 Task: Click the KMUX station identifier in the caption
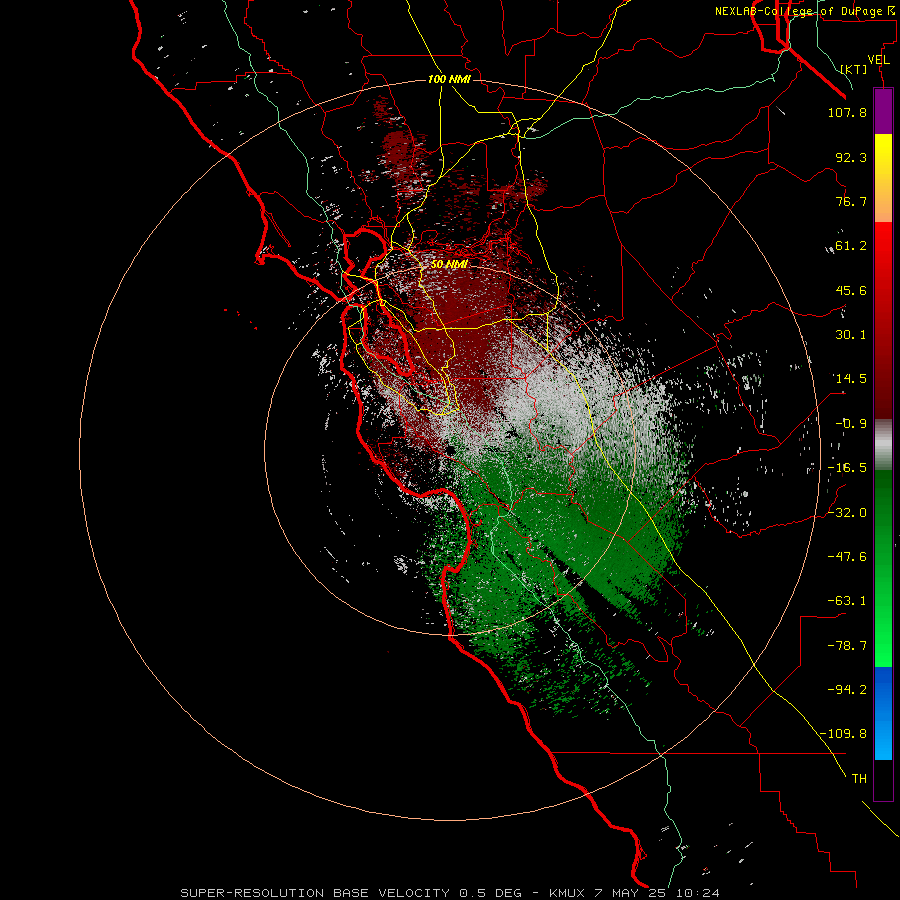[568, 893]
